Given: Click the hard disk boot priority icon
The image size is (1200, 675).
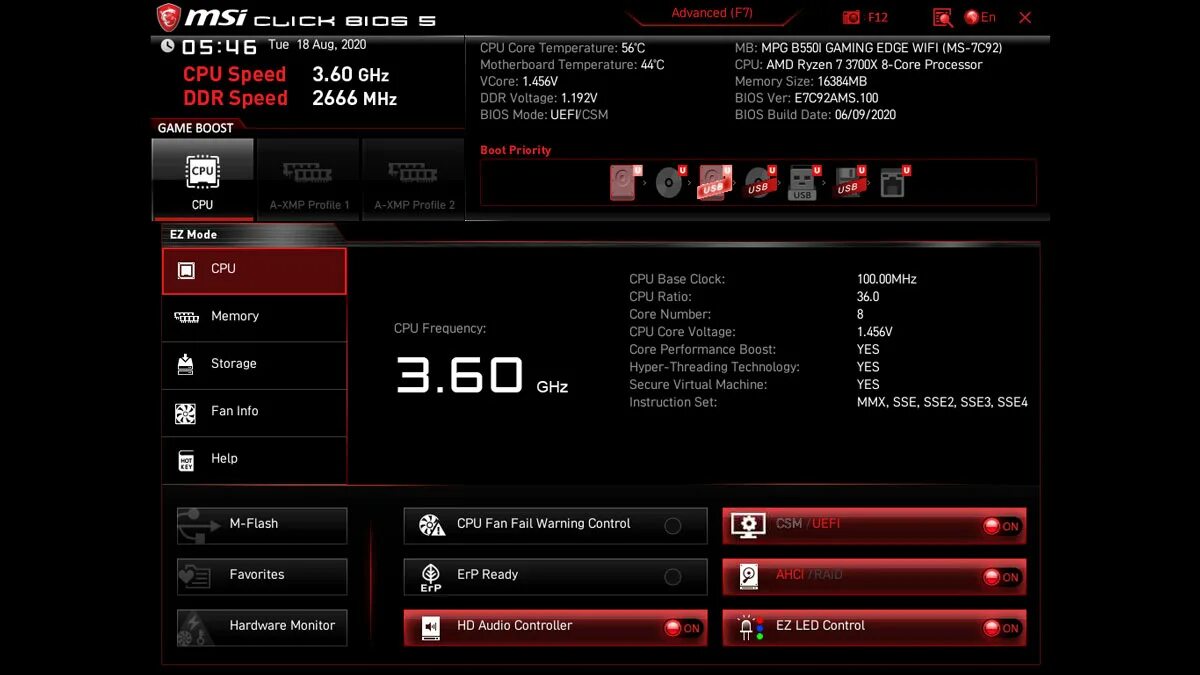Looking at the screenshot, I should pyautogui.click(x=624, y=183).
